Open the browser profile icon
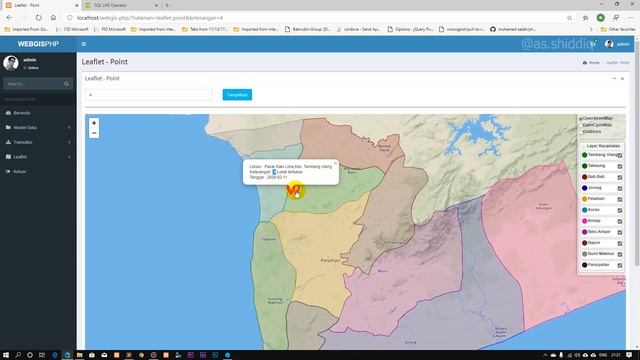 tap(600, 18)
